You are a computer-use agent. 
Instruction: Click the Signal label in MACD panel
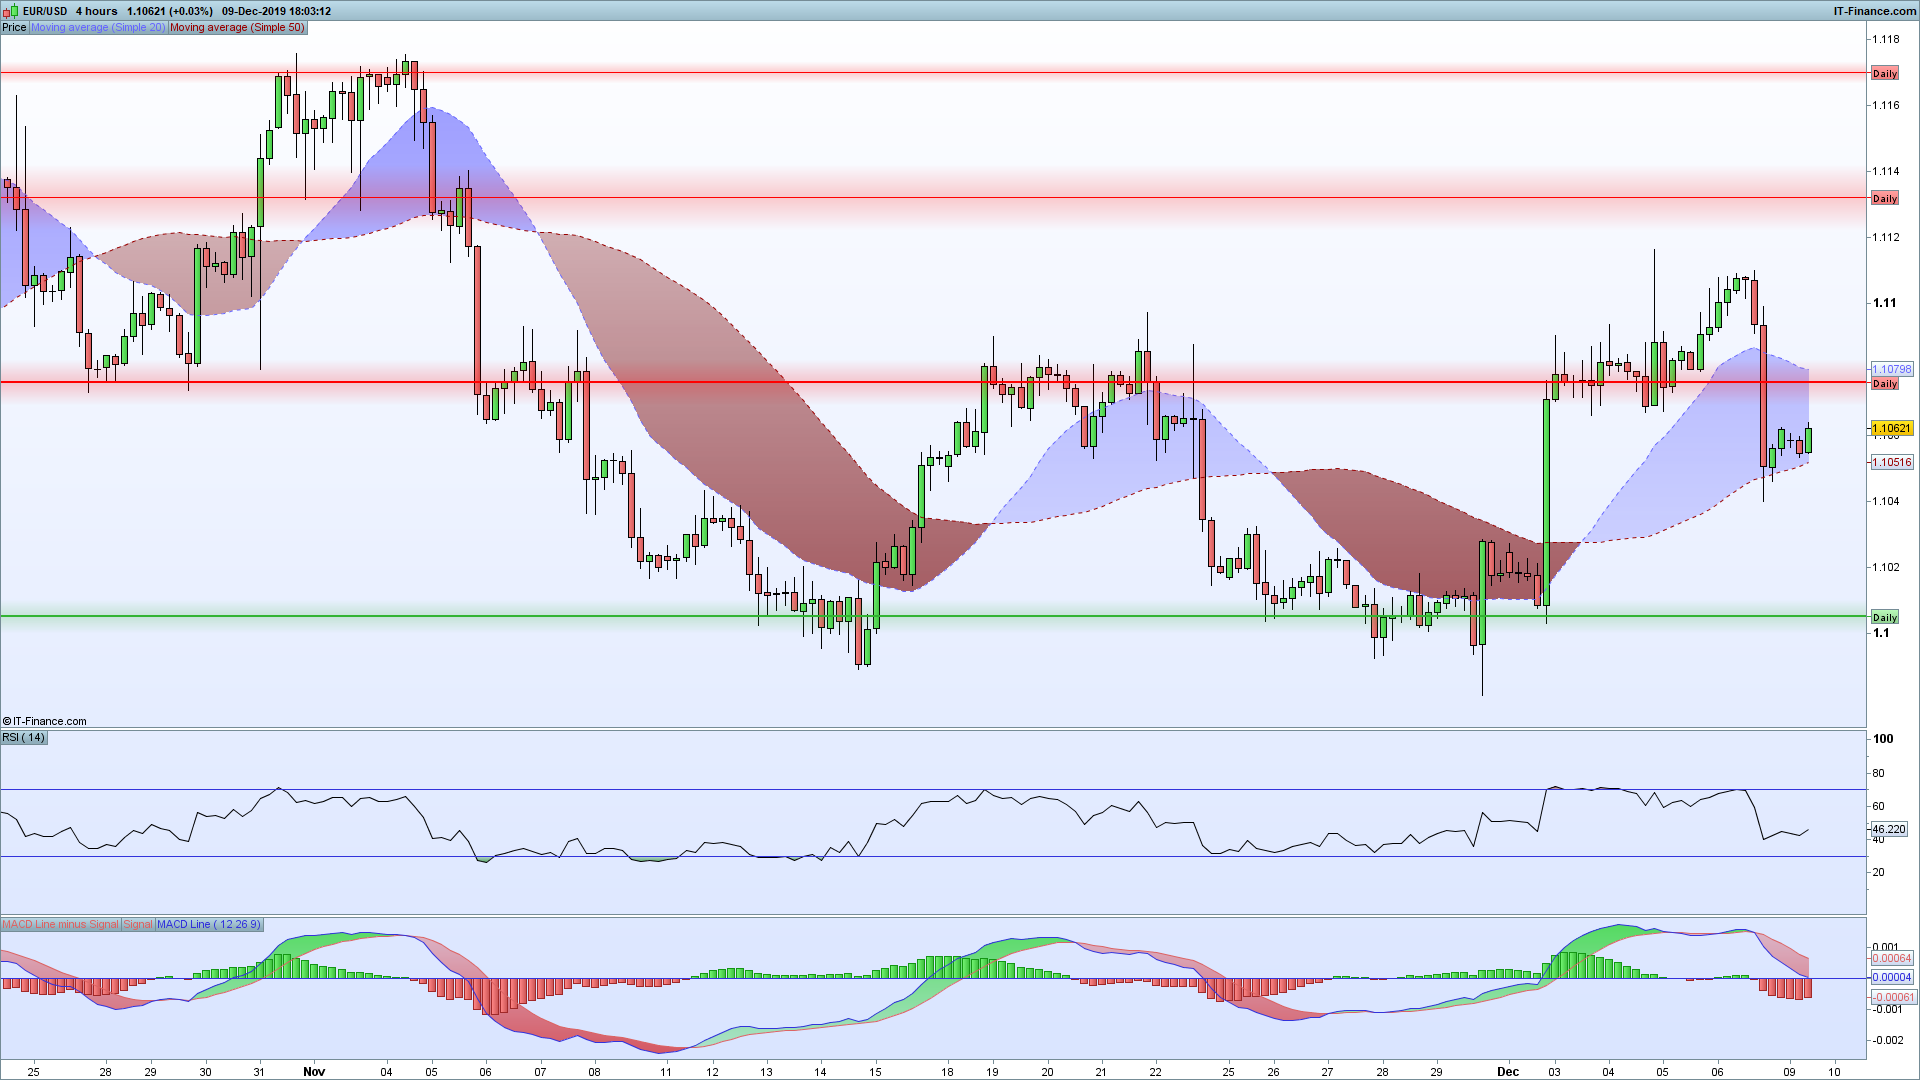point(138,924)
